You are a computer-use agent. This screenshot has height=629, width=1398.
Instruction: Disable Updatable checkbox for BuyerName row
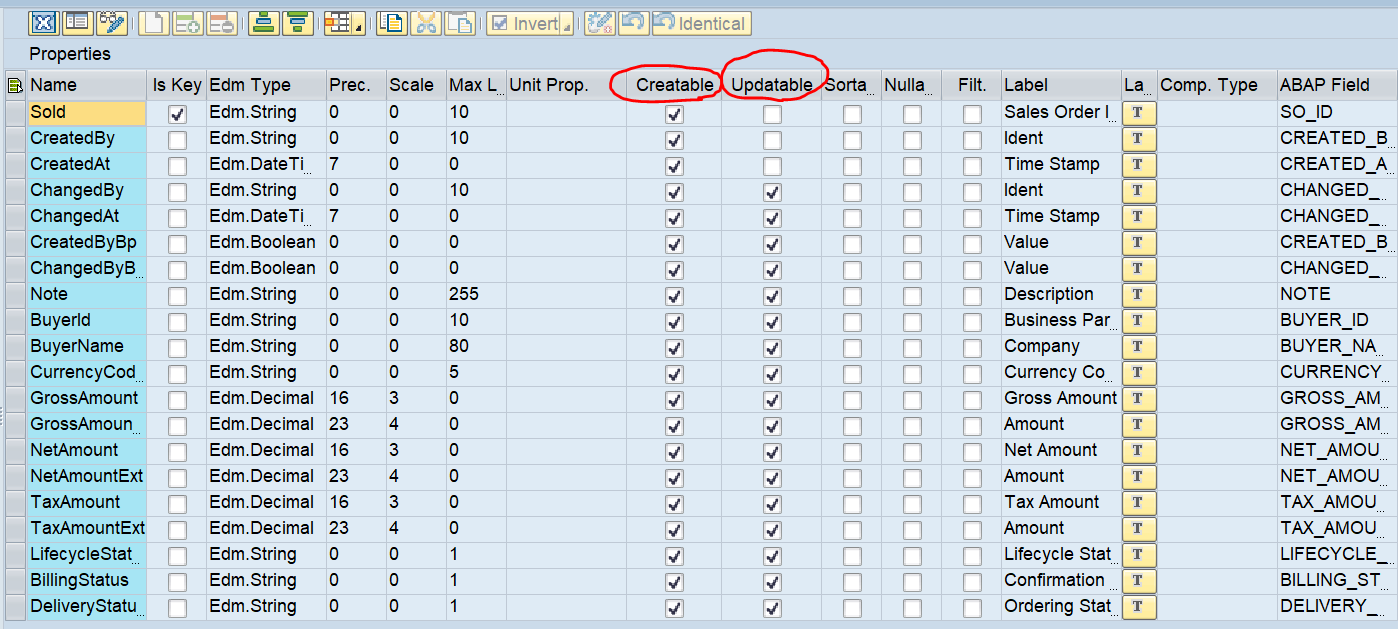pyautogui.click(x=772, y=347)
